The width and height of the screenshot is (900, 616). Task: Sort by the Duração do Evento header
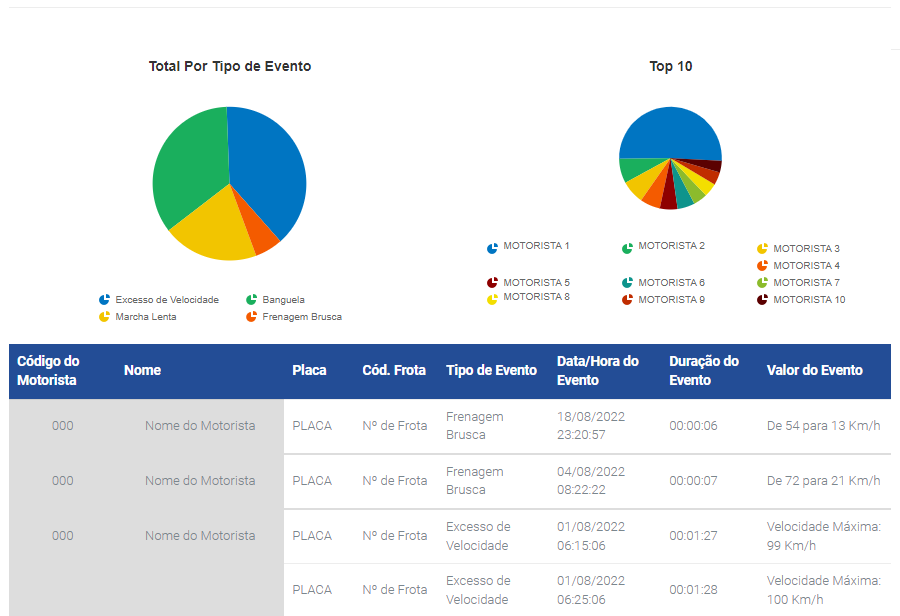[x=704, y=371]
